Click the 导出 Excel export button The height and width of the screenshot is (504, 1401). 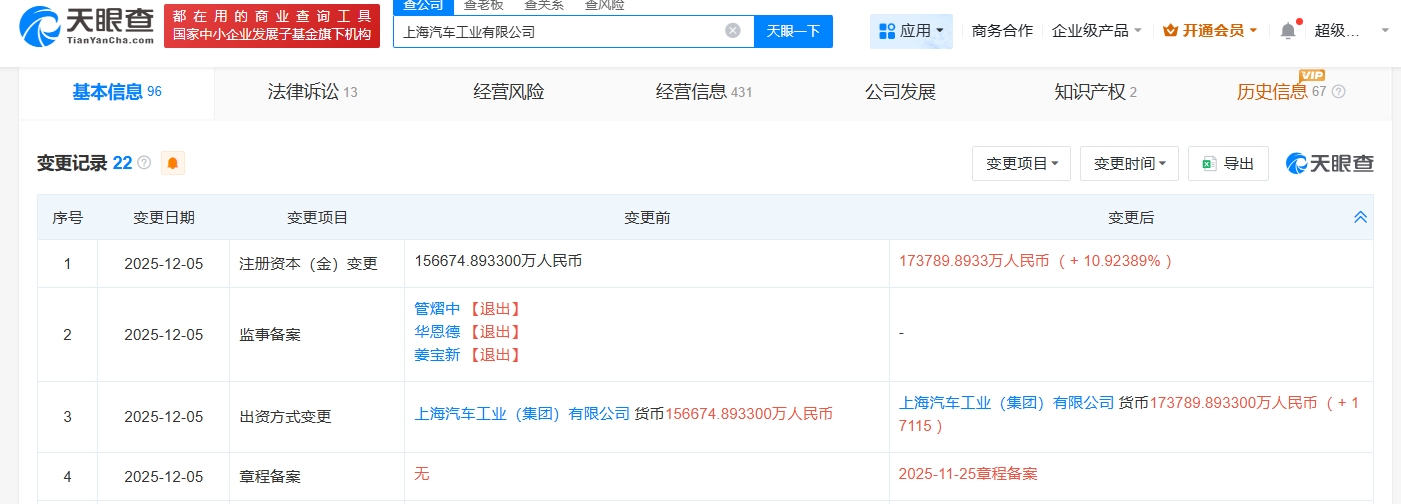[1228, 163]
